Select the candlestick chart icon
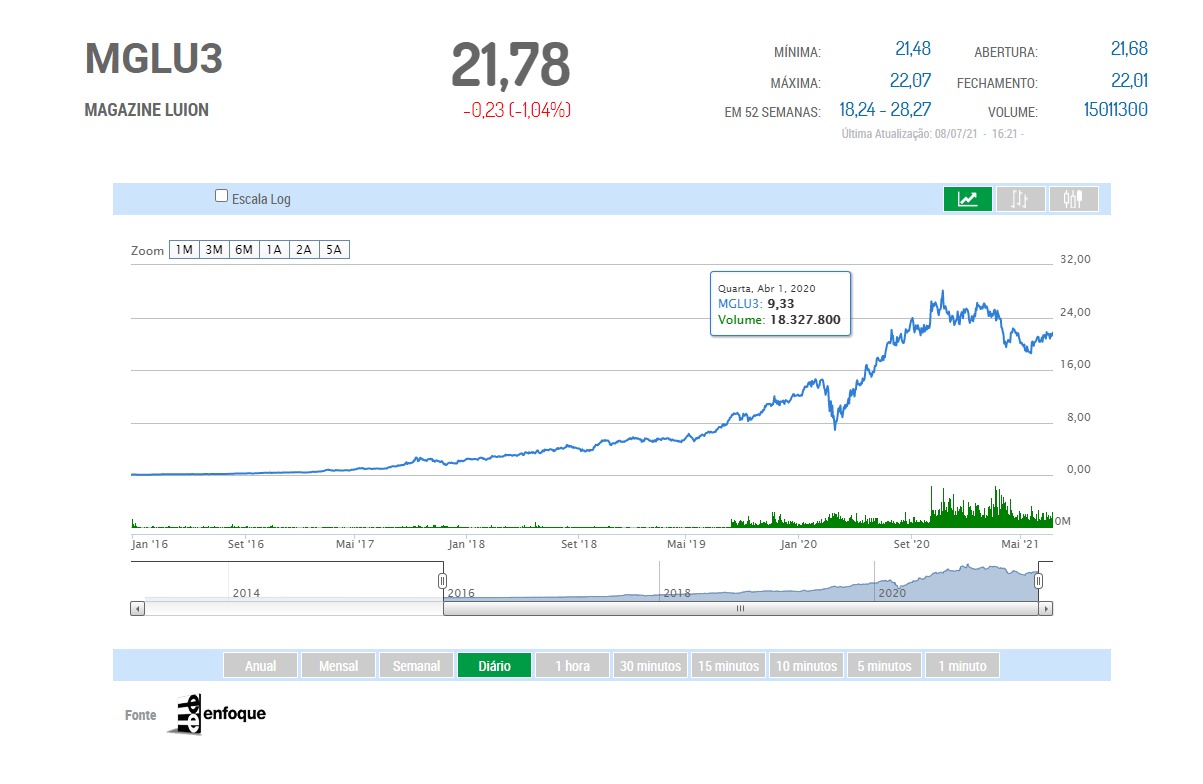Image resolution: width=1203 pixels, height=784 pixels. point(1074,199)
